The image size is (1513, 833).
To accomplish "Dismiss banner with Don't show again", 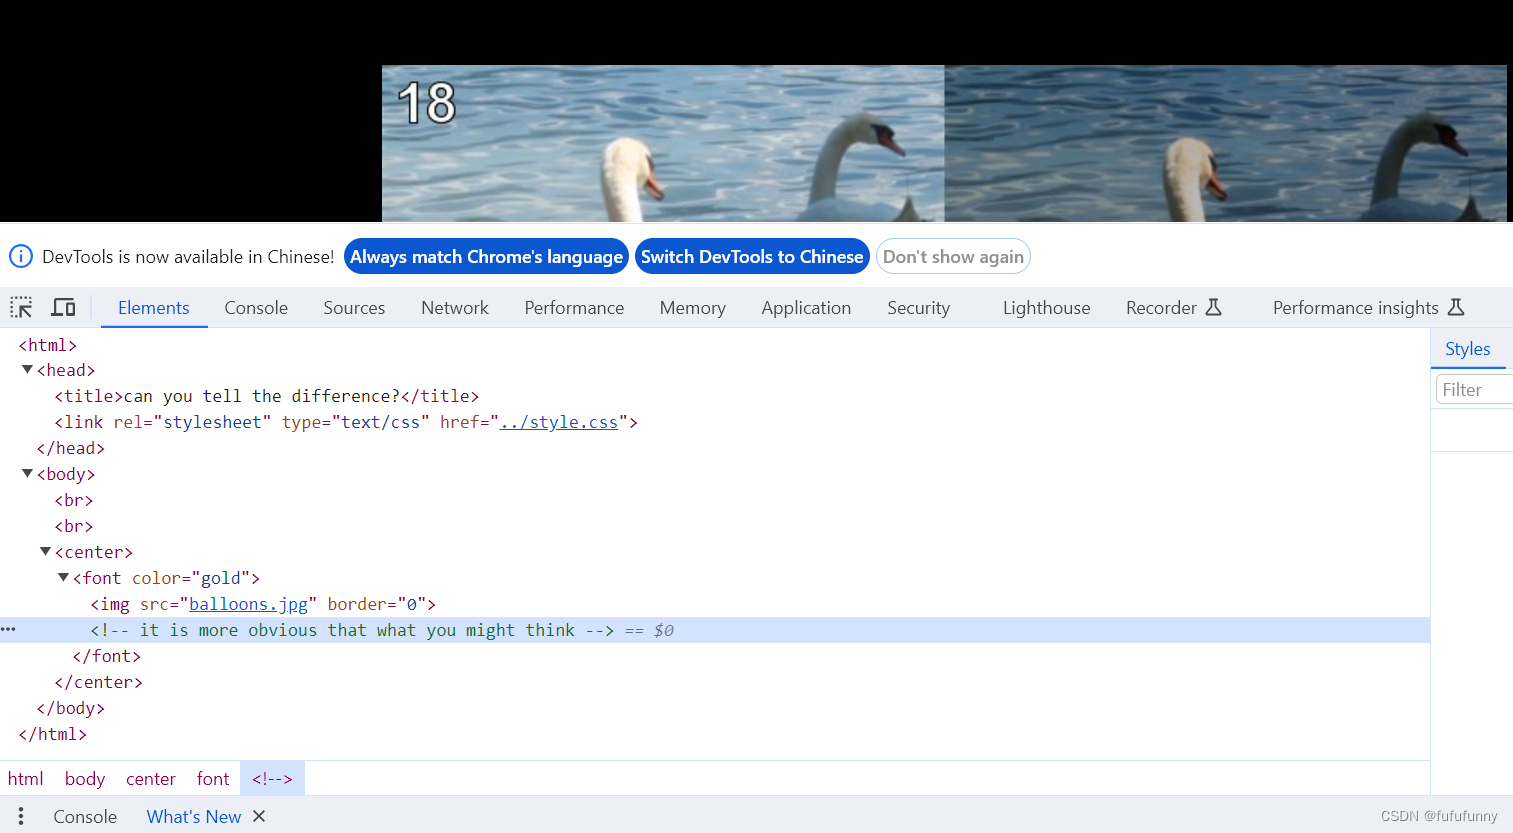I will click(x=953, y=256).
